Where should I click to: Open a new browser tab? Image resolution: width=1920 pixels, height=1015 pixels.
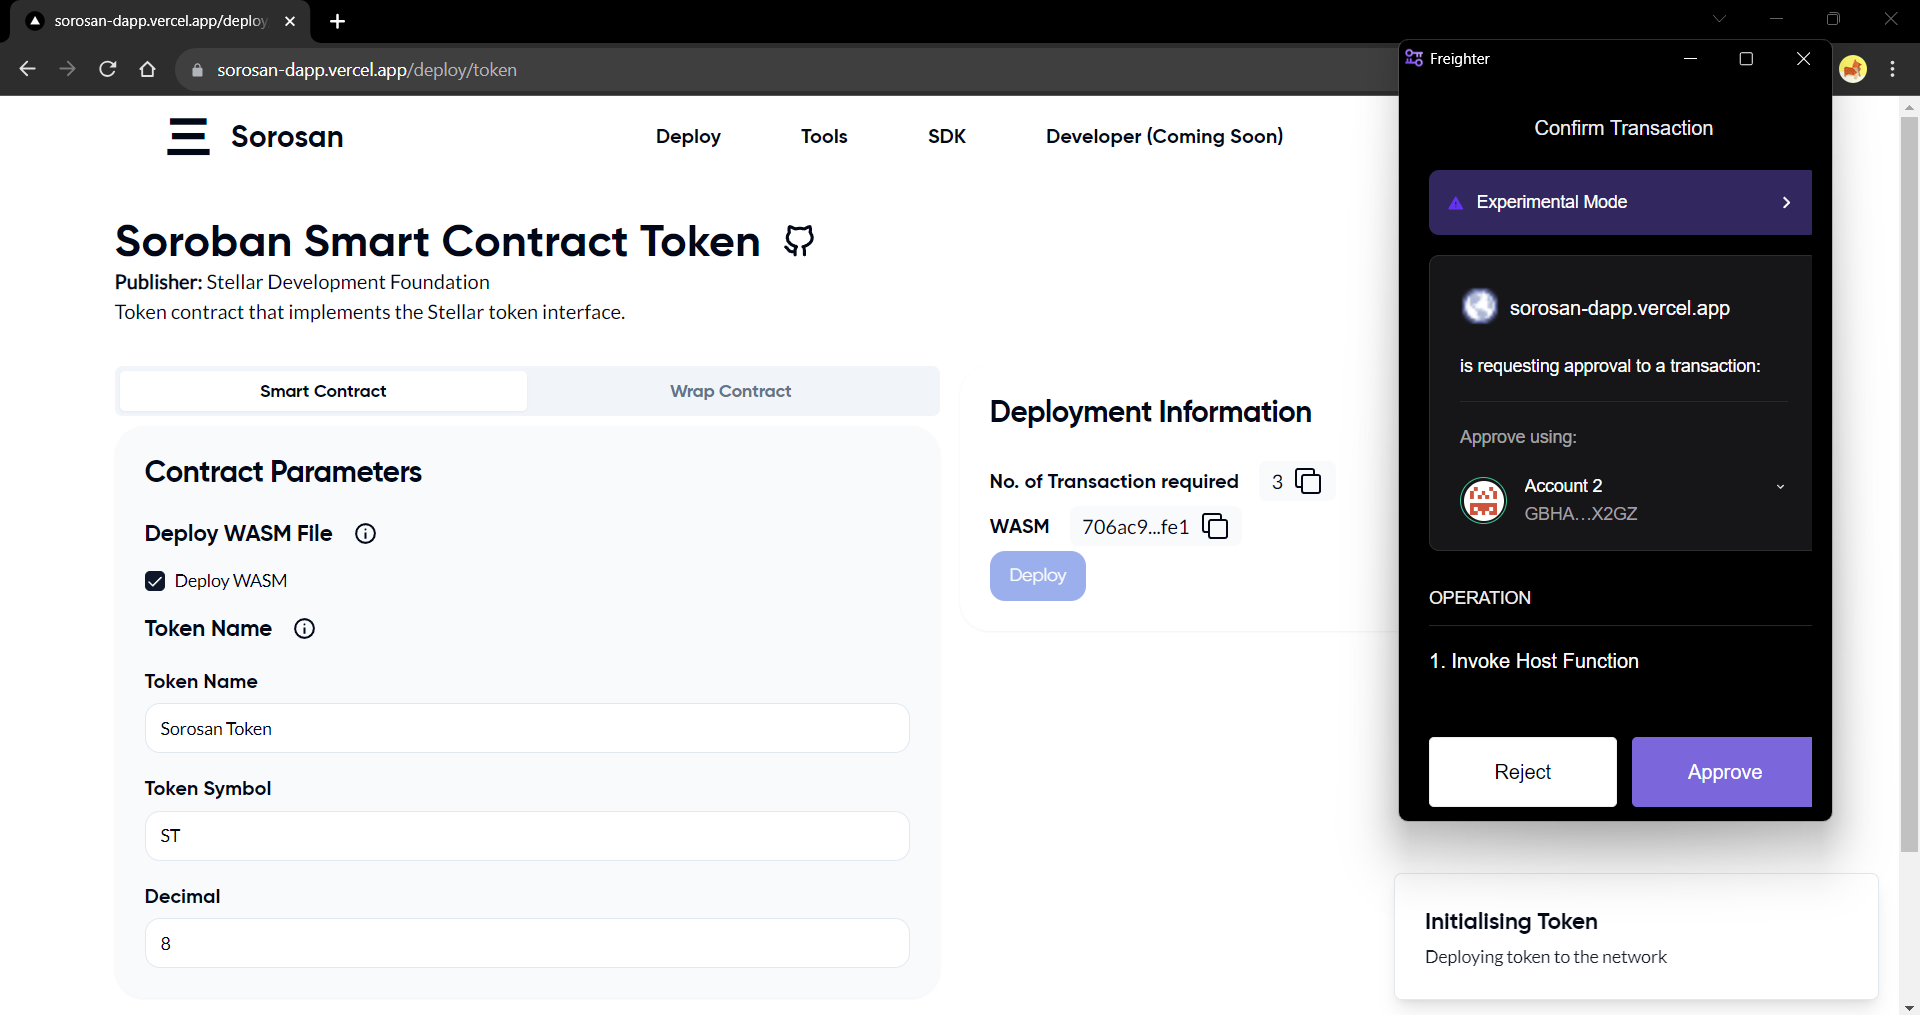click(x=337, y=21)
